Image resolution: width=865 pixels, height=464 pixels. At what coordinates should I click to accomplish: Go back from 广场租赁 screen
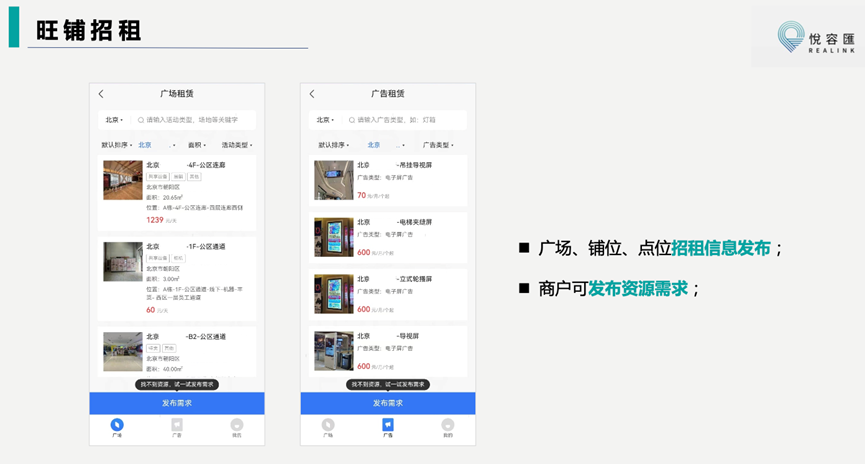coord(101,94)
